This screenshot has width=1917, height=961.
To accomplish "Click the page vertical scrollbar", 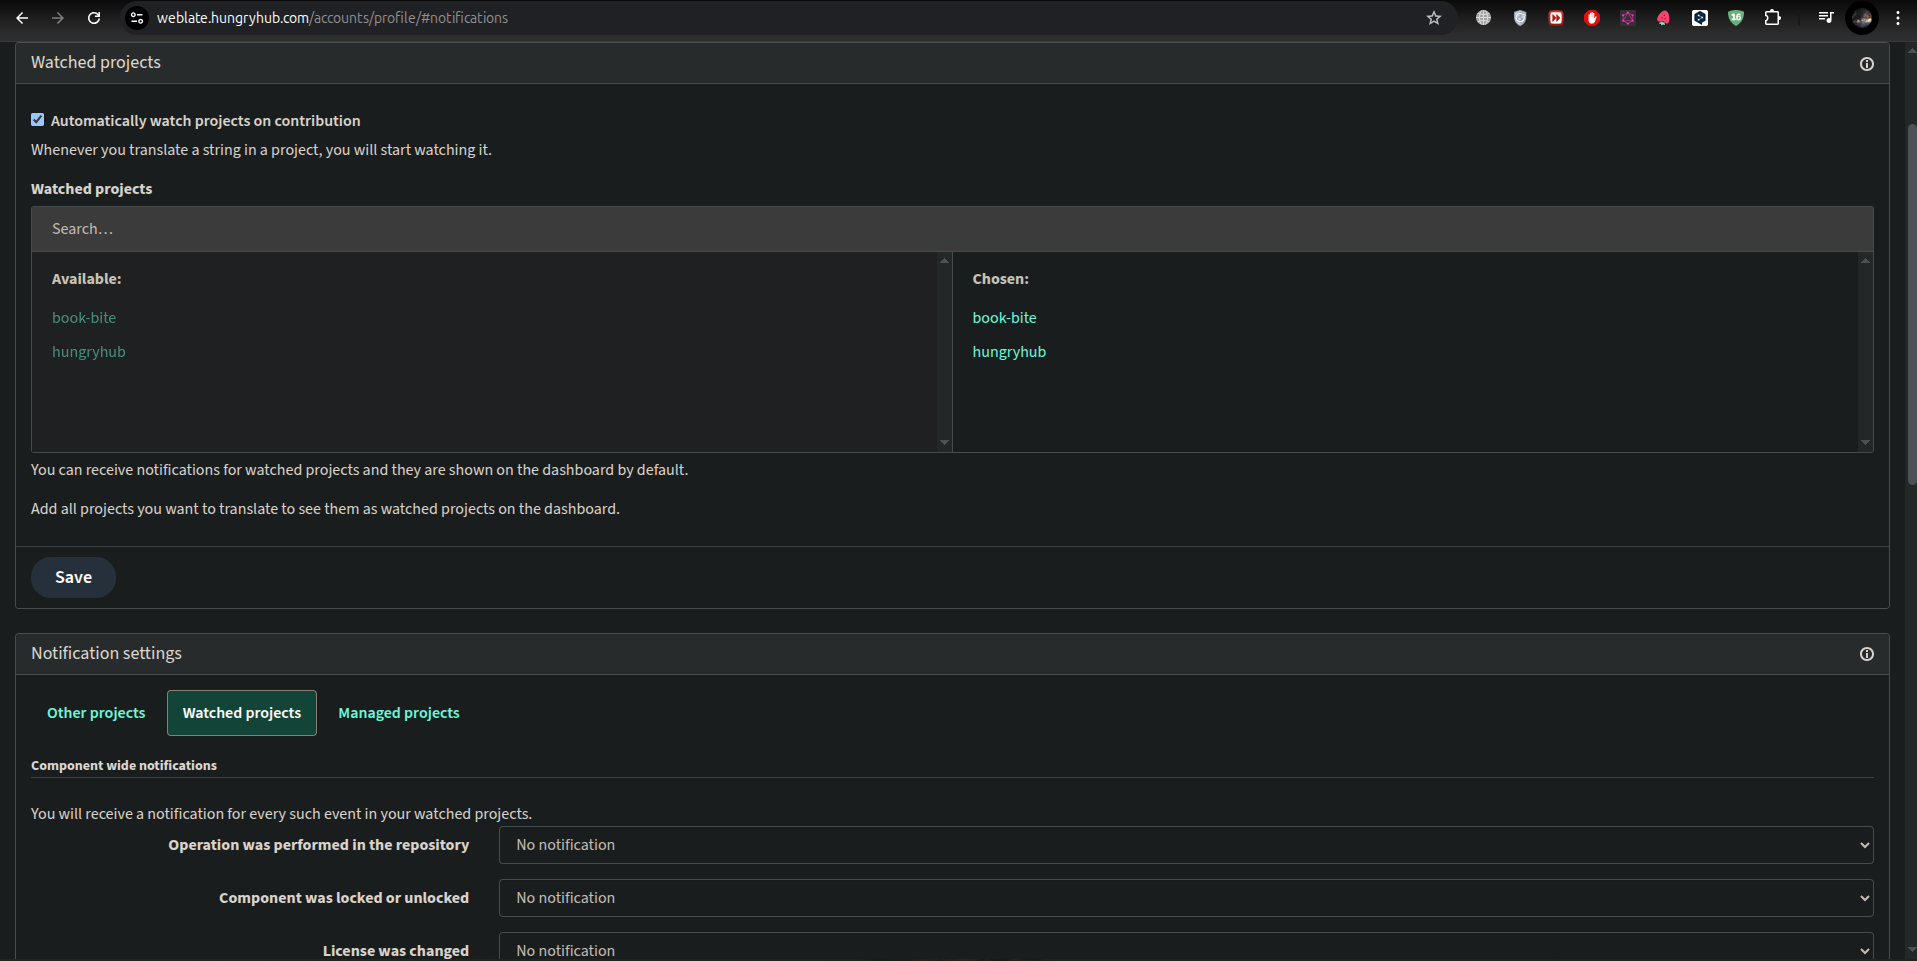I will coord(1911,300).
